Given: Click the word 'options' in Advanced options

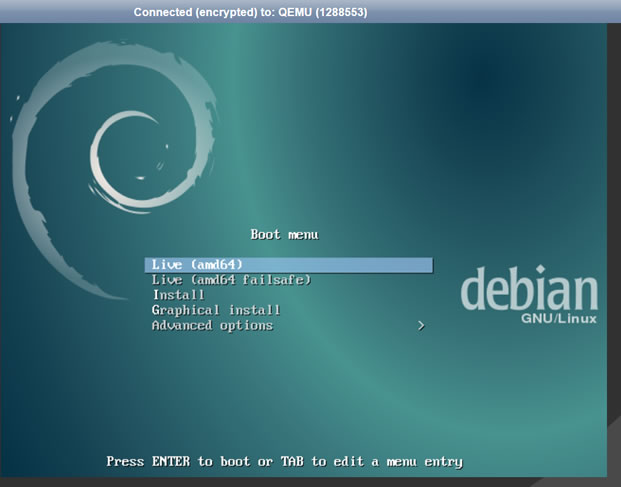Looking at the screenshot, I should pyautogui.click(x=246, y=325).
